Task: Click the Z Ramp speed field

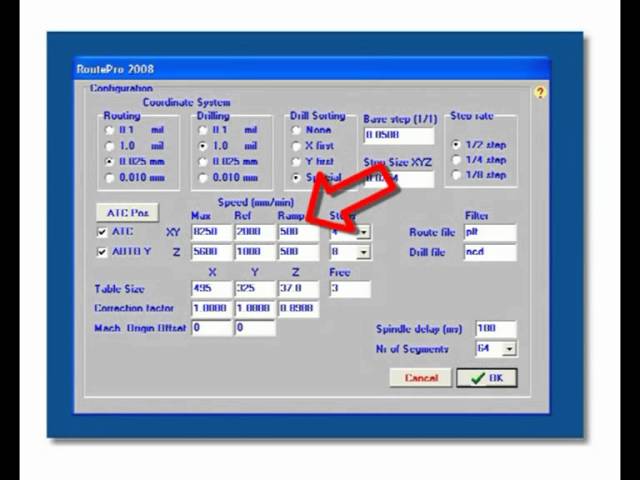Action: (298, 252)
